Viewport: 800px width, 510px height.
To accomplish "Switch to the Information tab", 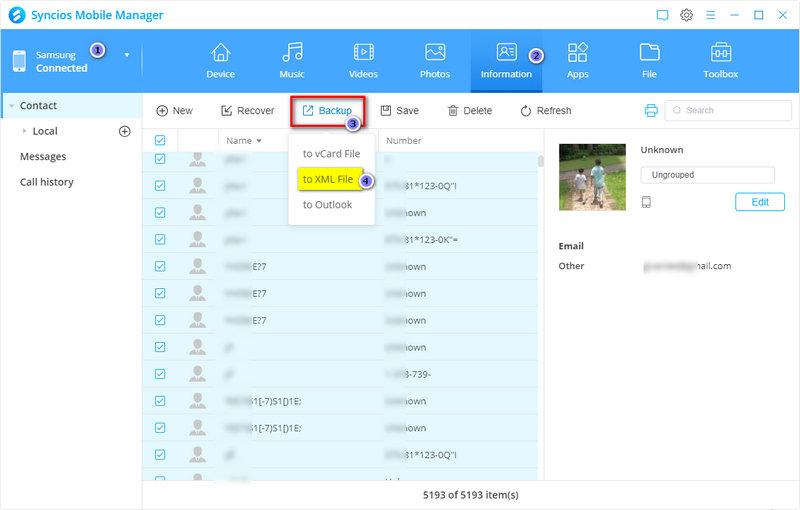I will (506, 61).
